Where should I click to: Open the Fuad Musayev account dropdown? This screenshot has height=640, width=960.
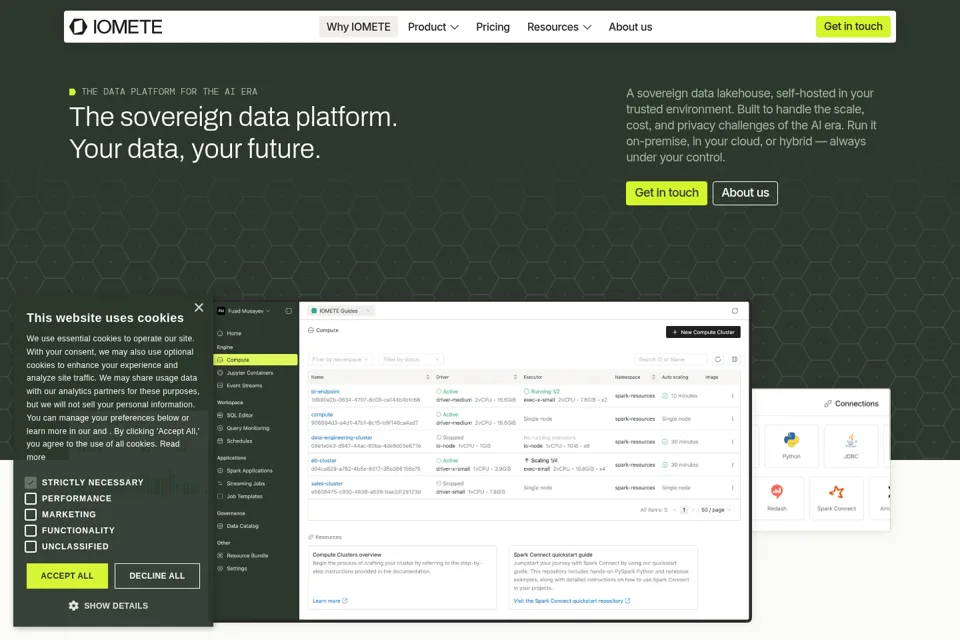pyautogui.click(x=244, y=311)
